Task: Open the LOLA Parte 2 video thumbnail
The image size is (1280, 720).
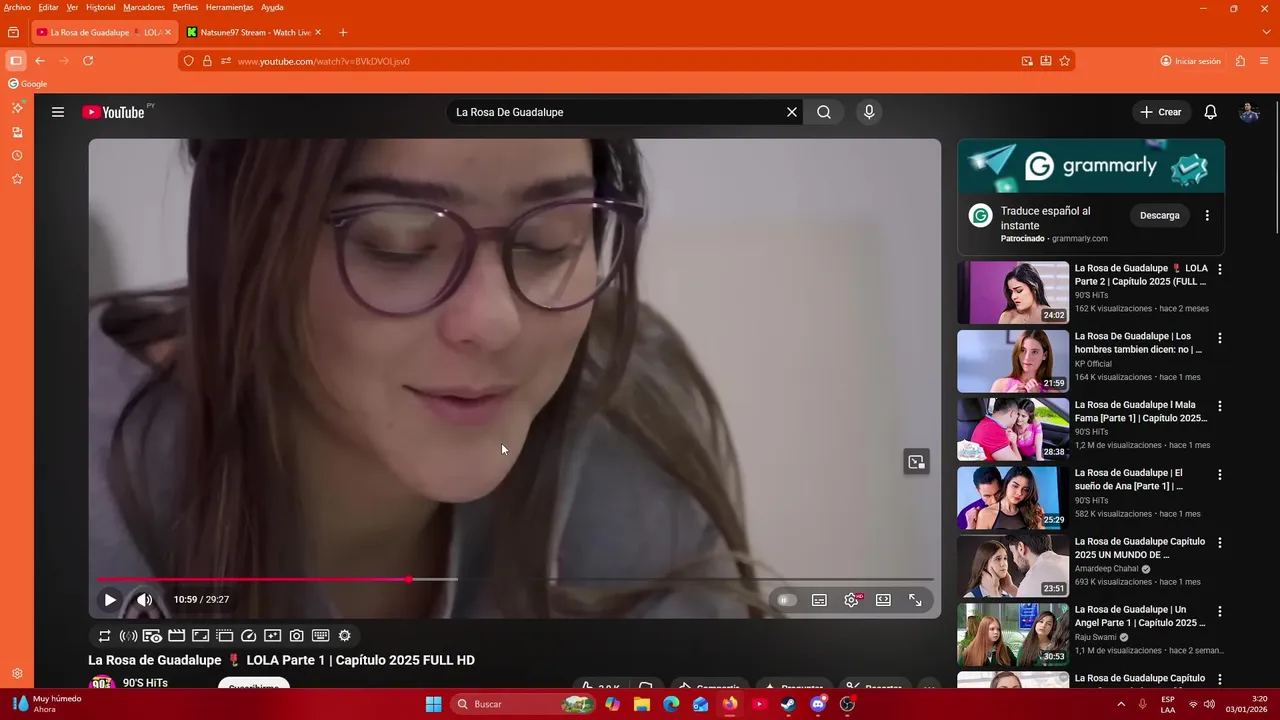Action: (1013, 293)
